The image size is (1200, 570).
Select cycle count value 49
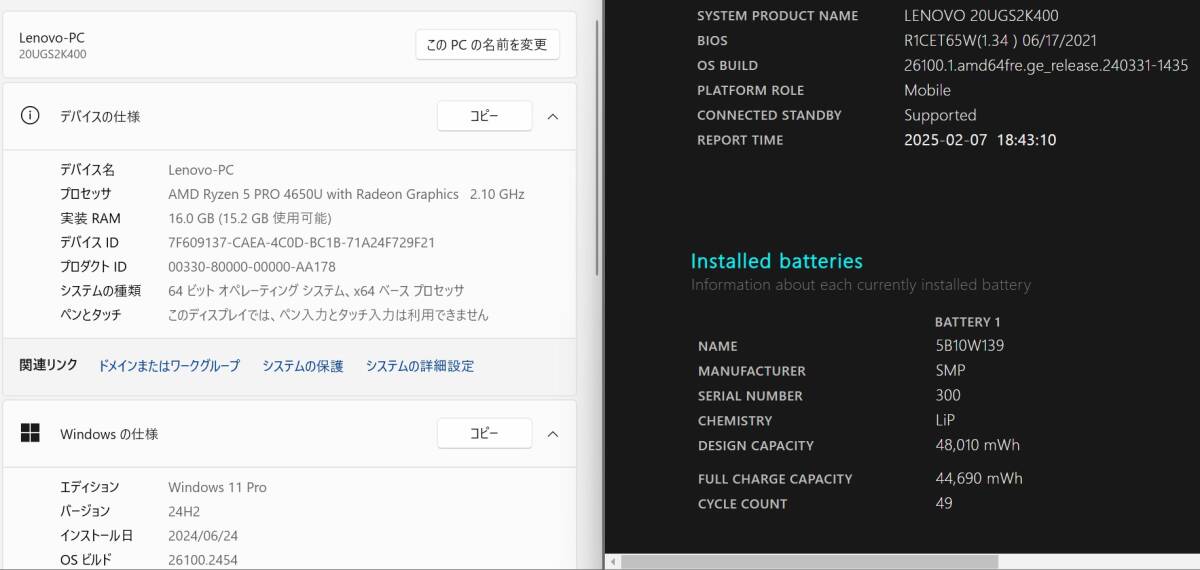click(x=944, y=503)
